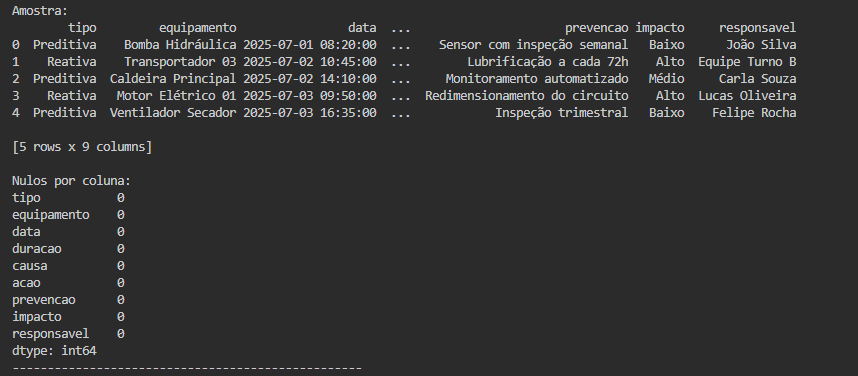The image size is (858, 376).
Task: Click timestamp 2025-07-01 08:20:00
Action: pos(310,45)
